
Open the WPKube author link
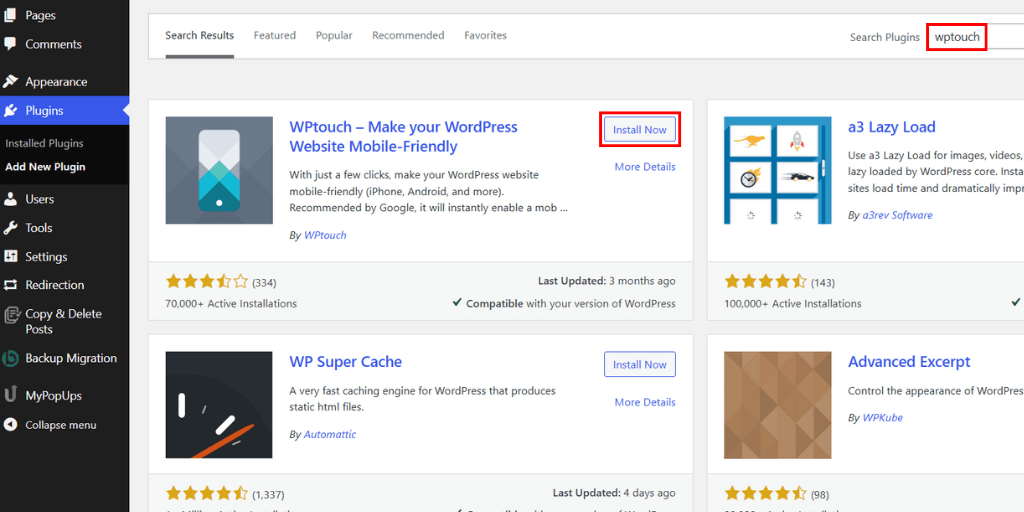882,417
